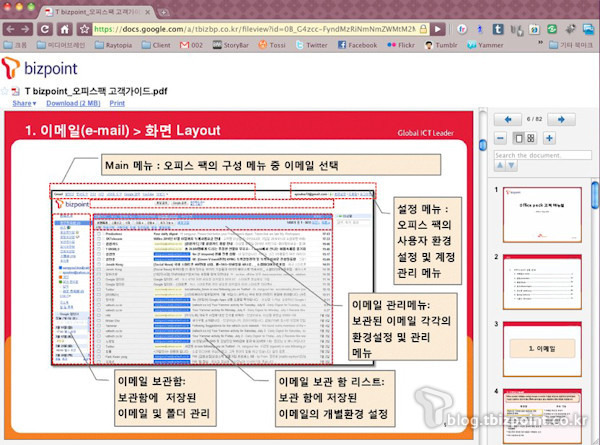
Task: Switch to thumbnail grid view
Action: [x=531, y=138]
